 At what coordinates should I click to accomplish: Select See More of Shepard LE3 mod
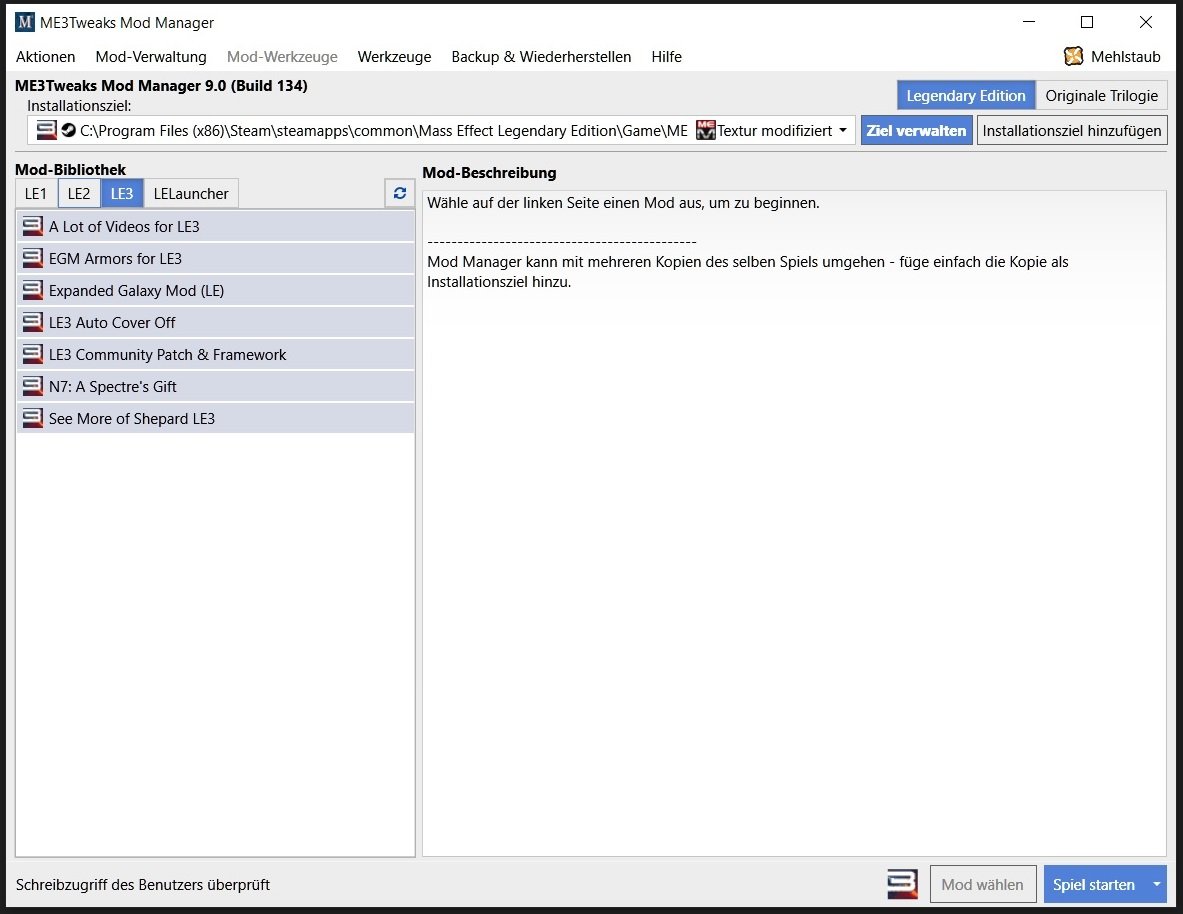click(x=216, y=418)
